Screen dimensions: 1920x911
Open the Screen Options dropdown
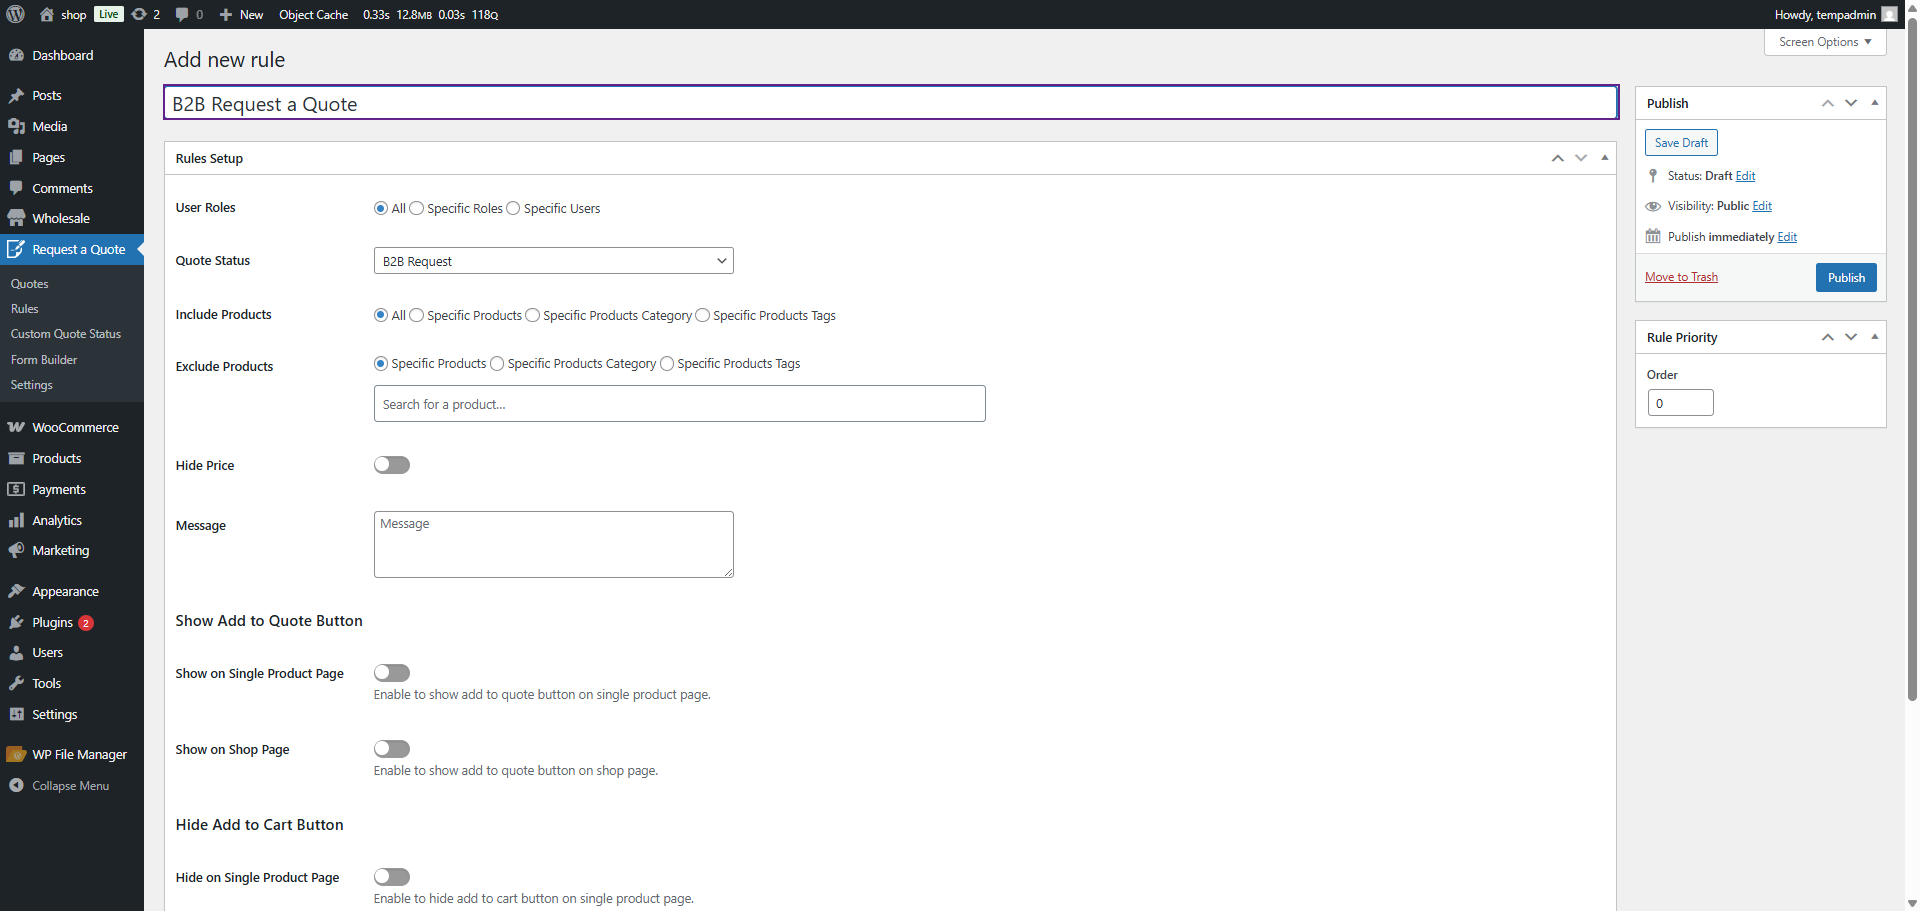point(1824,41)
